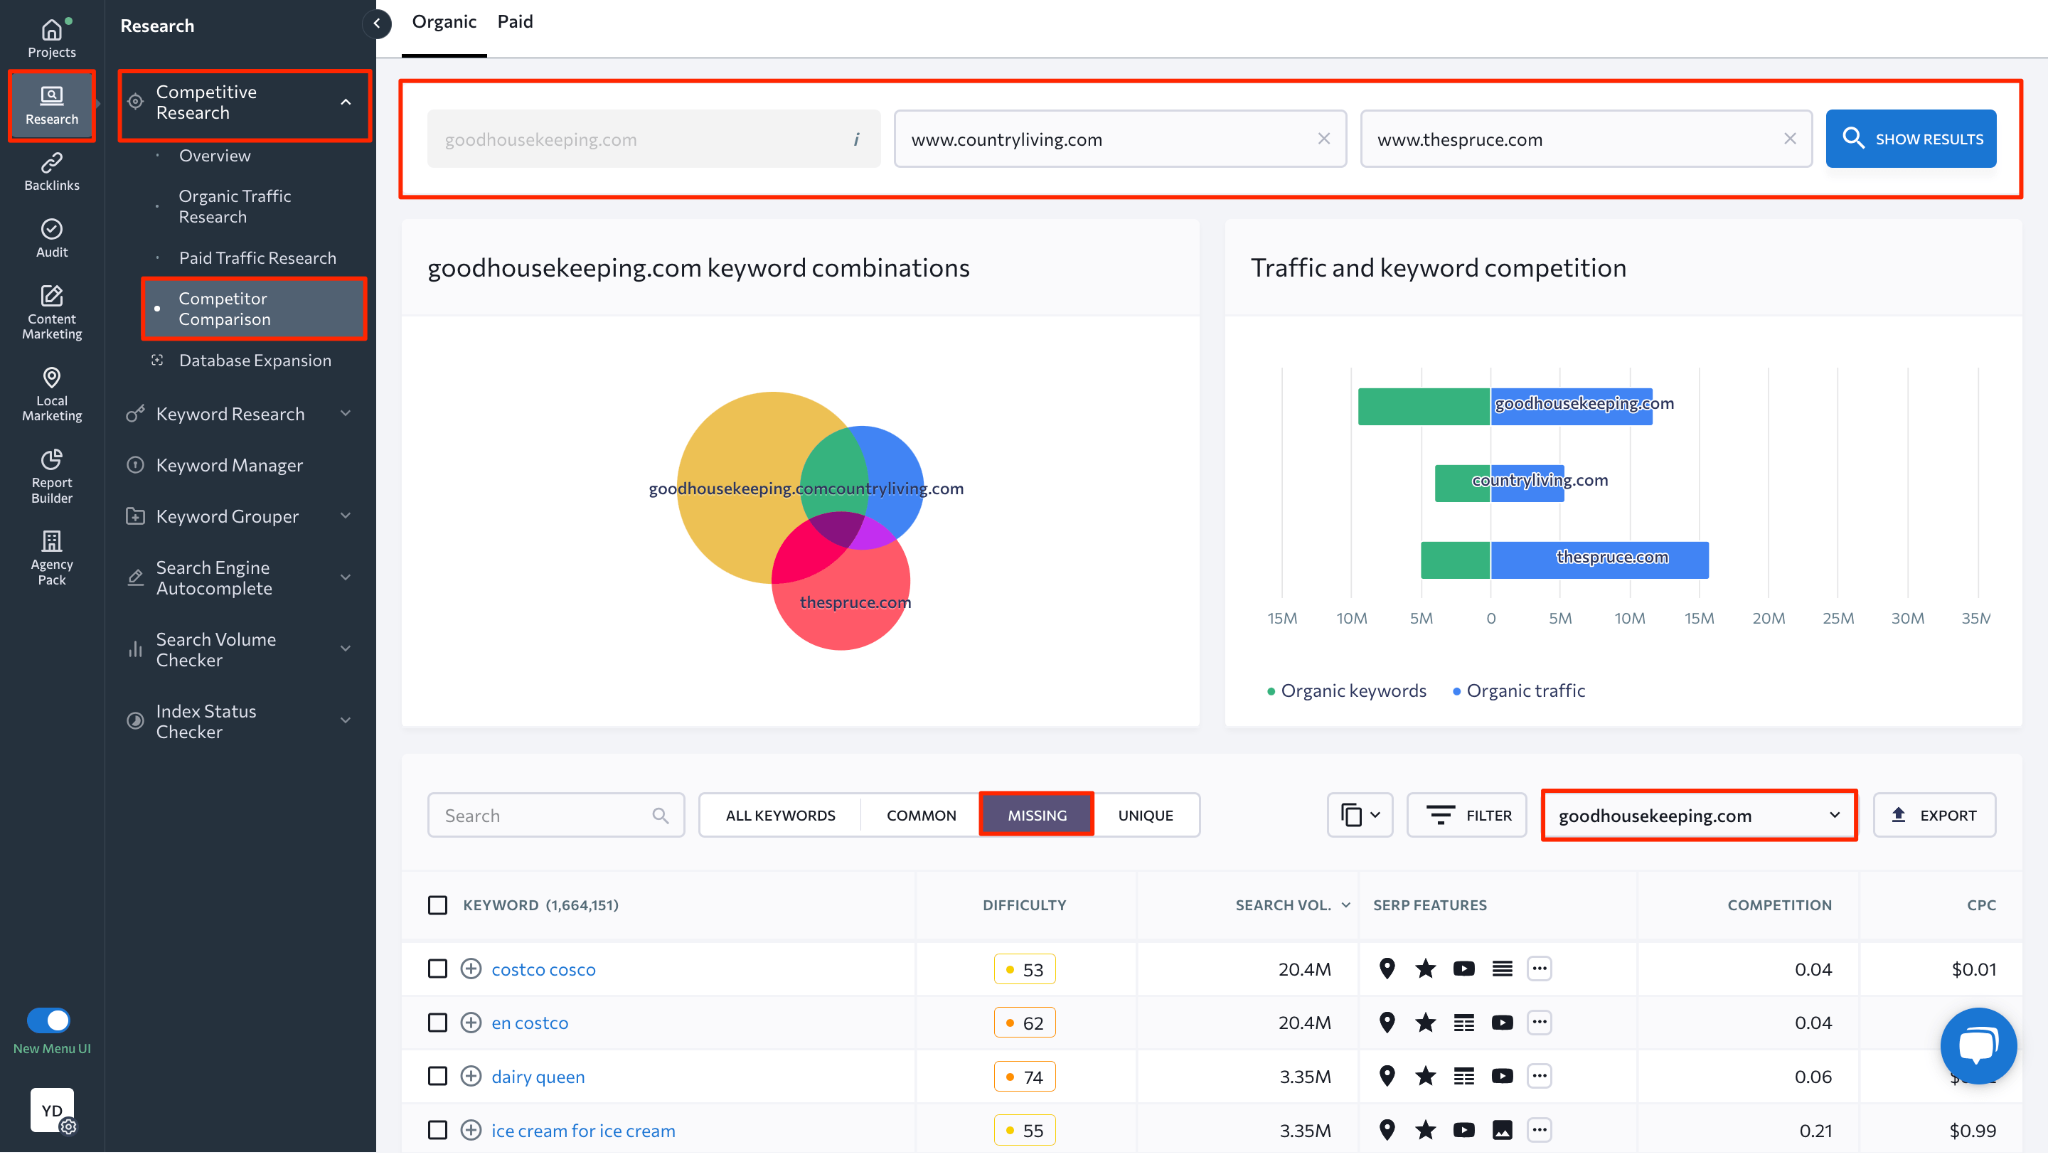Switch to the Paid tab
Image resolution: width=2048 pixels, height=1153 pixels.
coord(514,21)
